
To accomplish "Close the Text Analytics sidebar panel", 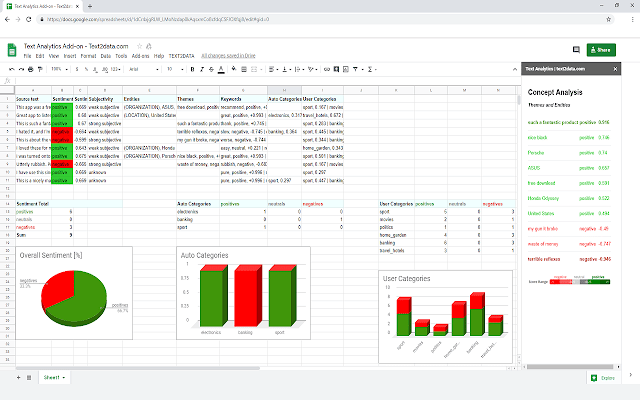I will [x=616, y=68].
